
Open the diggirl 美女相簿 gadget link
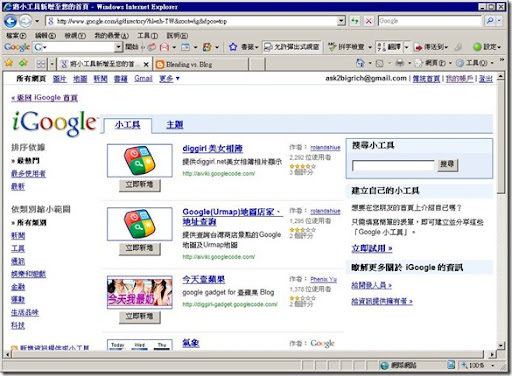213,148
